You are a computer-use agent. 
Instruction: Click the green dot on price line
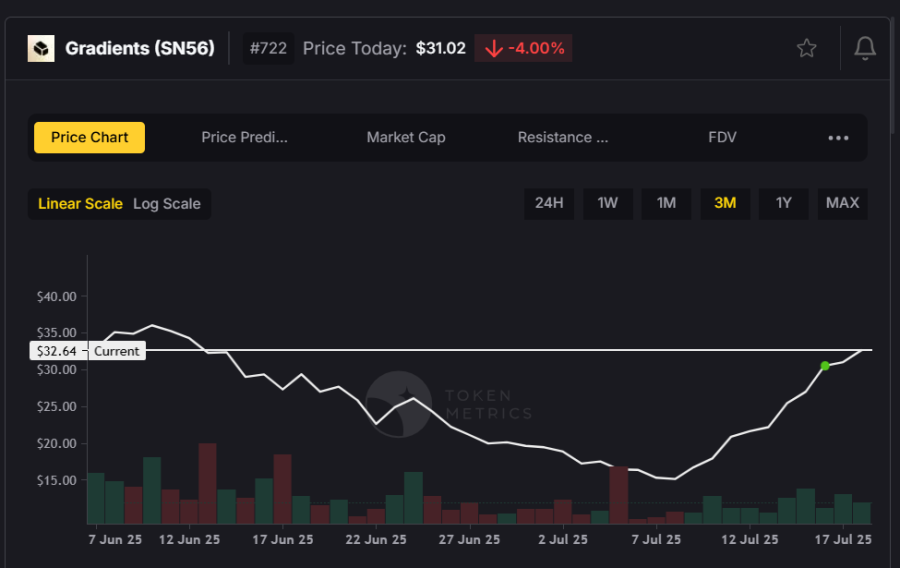pyautogui.click(x=825, y=366)
